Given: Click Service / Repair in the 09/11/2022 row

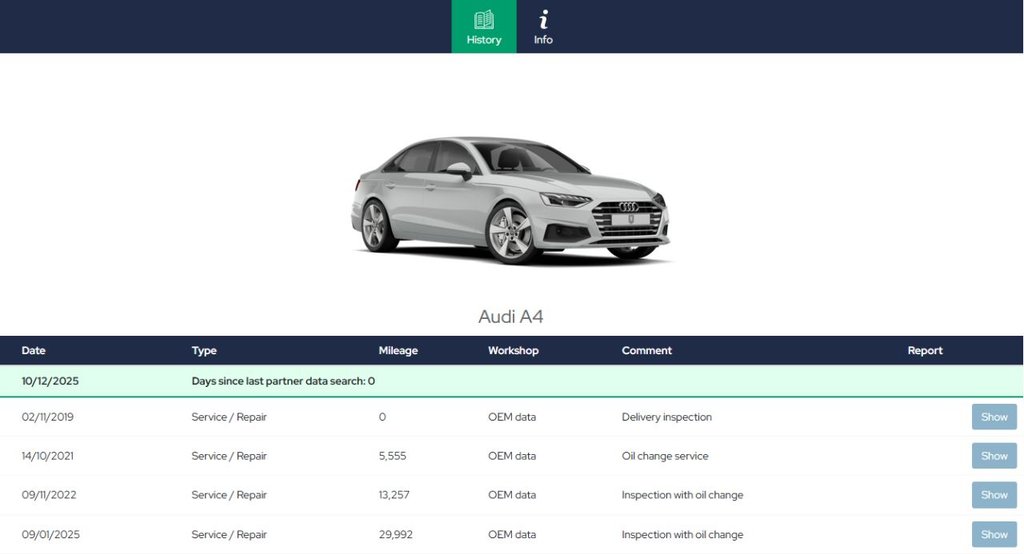Looking at the screenshot, I should coord(229,495).
